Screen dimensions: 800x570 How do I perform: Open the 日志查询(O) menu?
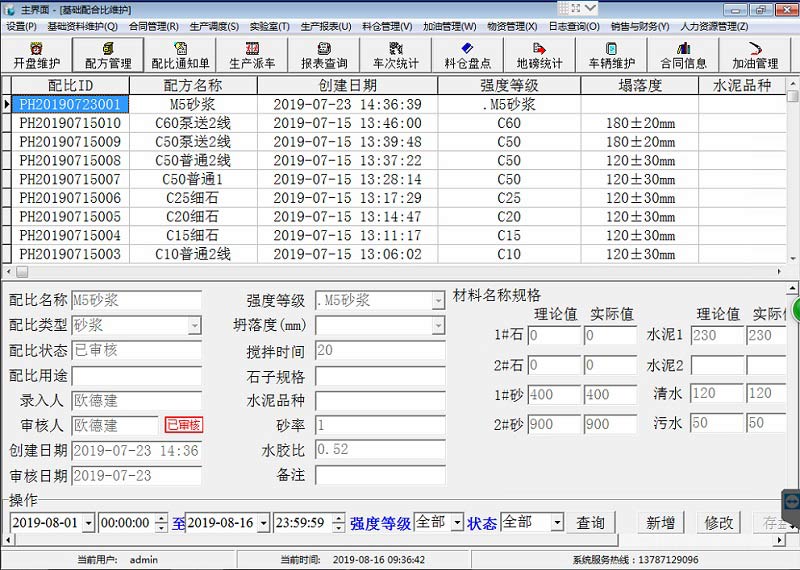pos(574,26)
